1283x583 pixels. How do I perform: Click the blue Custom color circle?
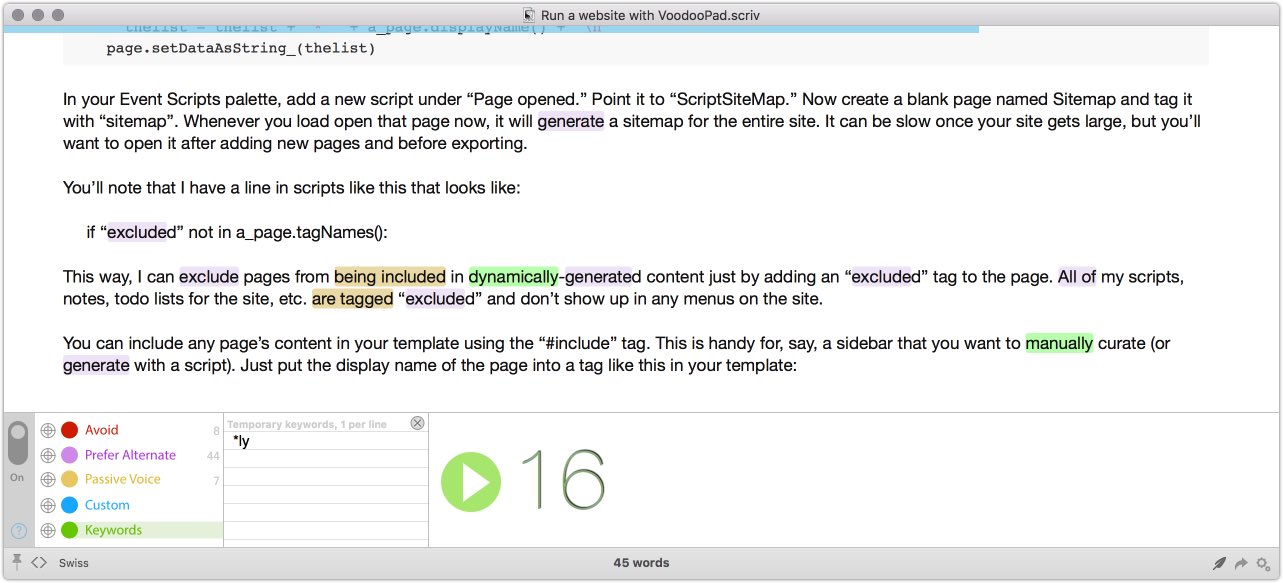pyautogui.click(x=69, y=505)
